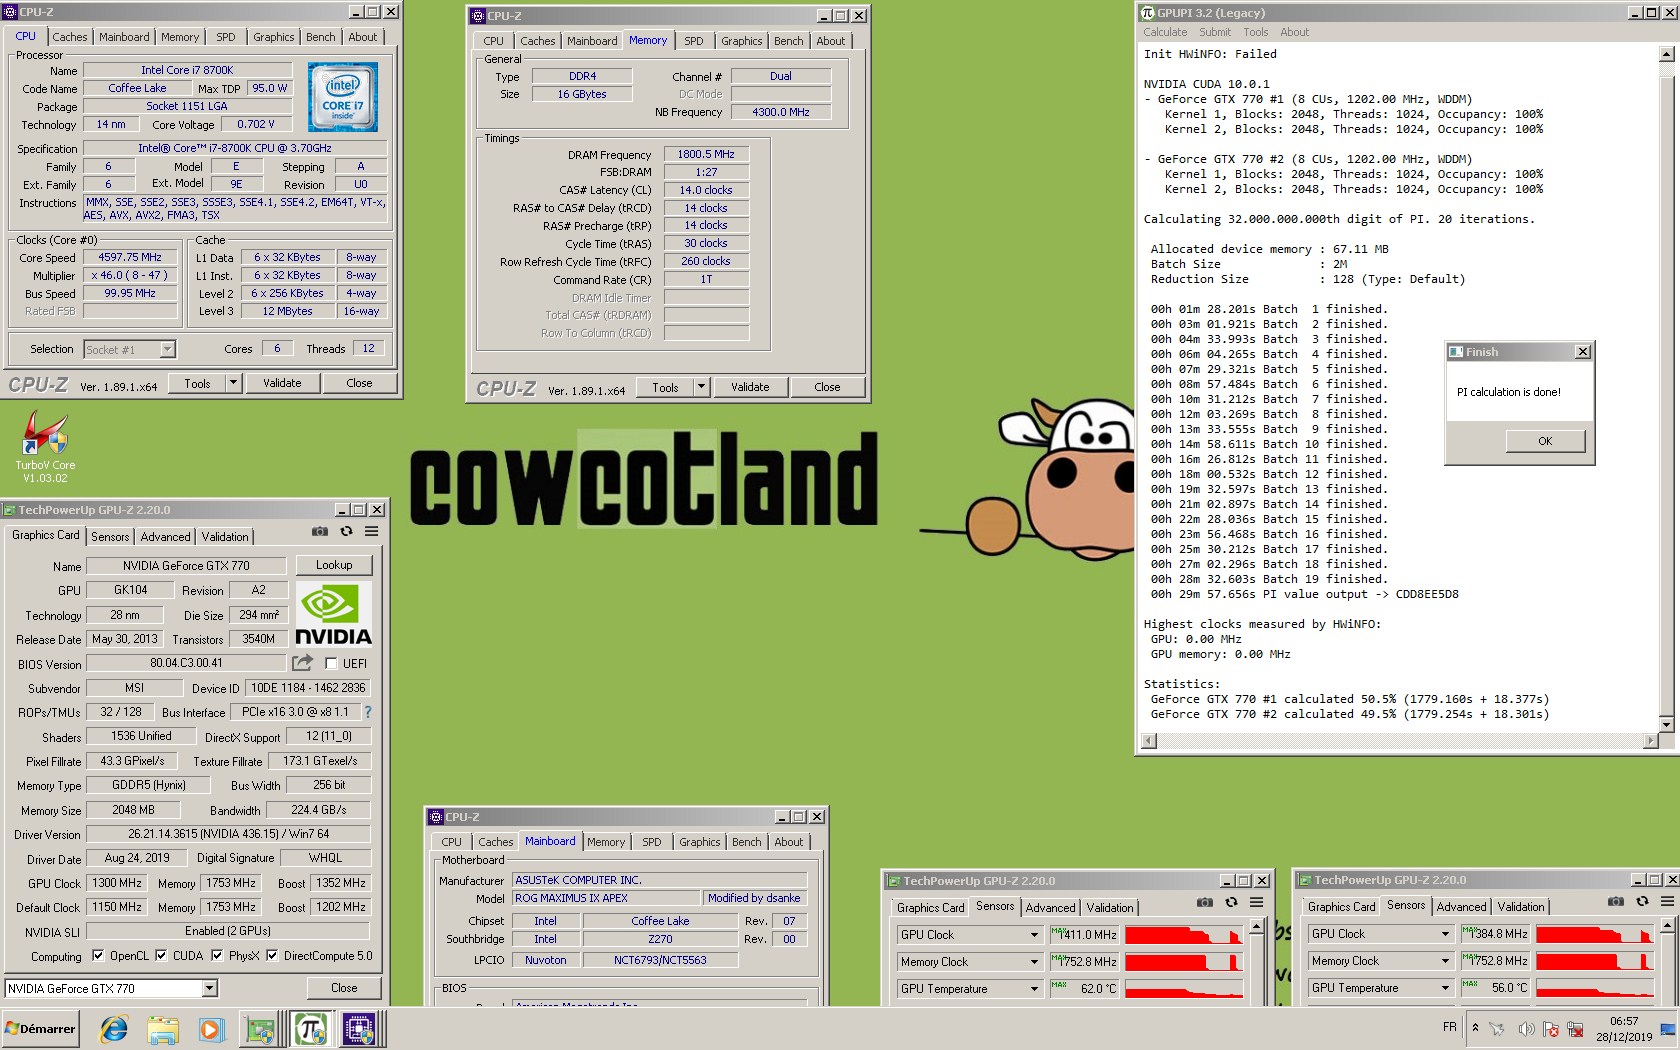Show hidden system tray icons

tap(1475, 1028)
